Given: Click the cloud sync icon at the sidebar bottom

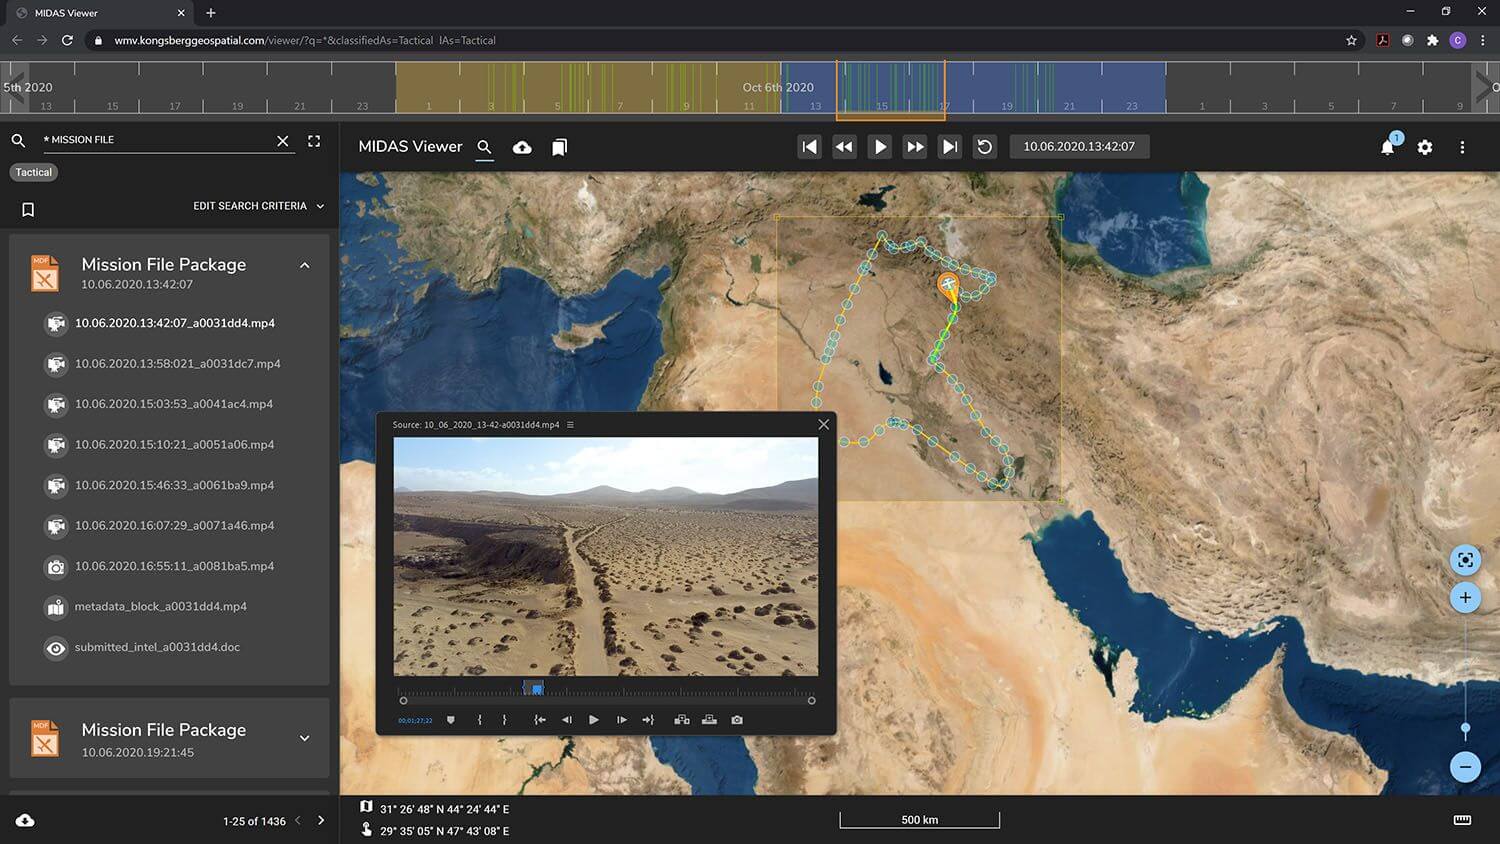Looking at the screenshot, I should (x=24, y=820).
